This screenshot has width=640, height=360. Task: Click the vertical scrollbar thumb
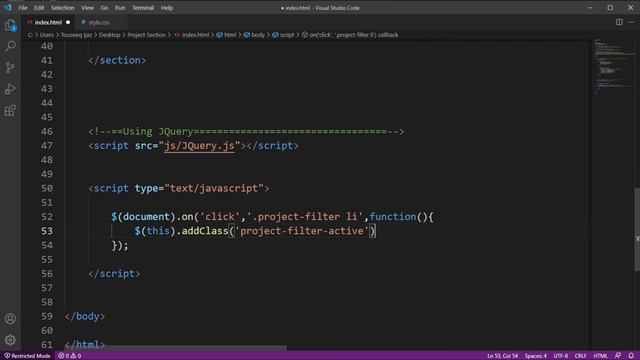637,229
